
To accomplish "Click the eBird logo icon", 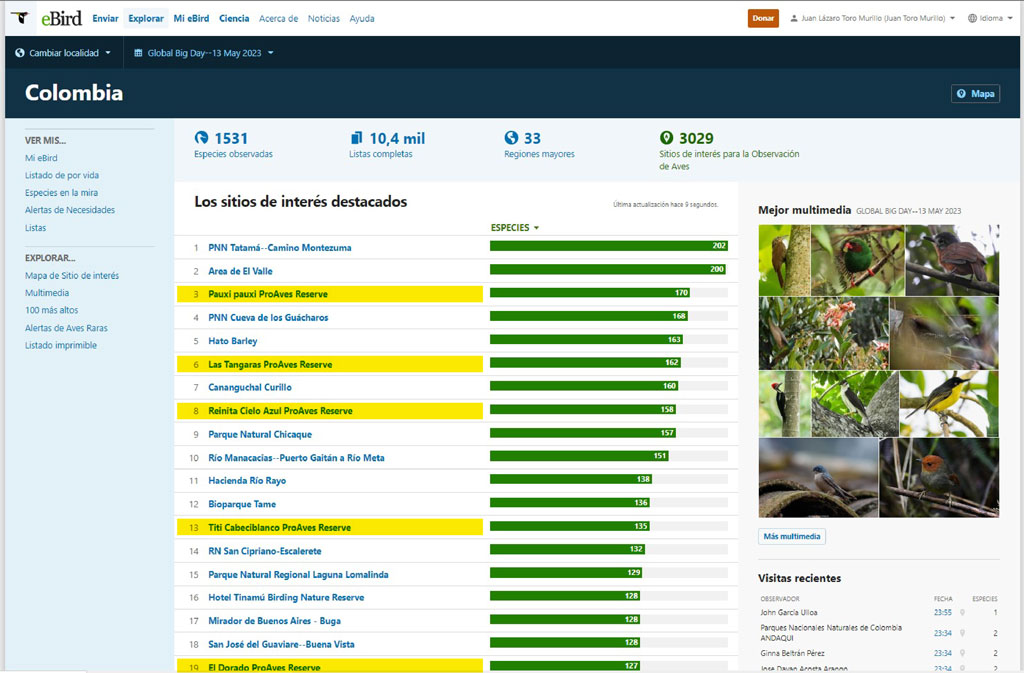I will pos(20,18).
